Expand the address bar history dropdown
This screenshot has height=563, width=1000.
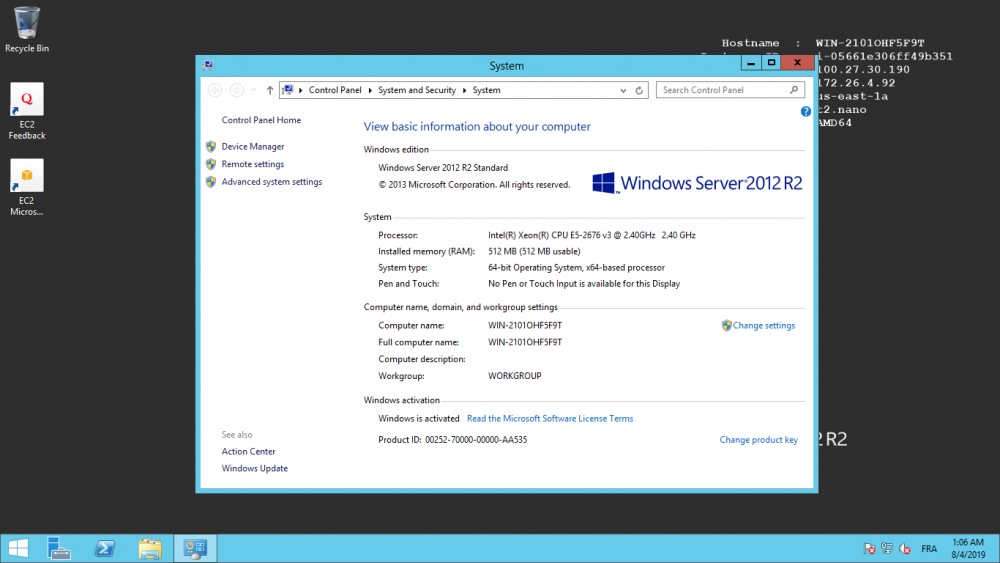623,91
